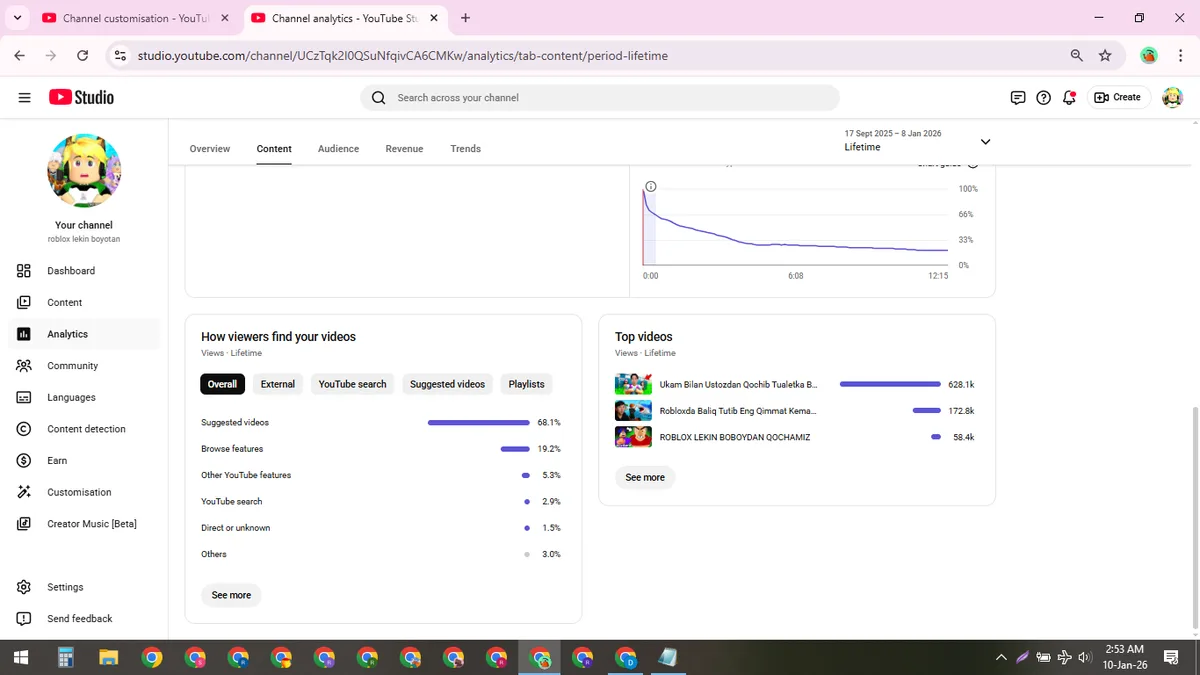The image size is (1200, 675).
Task: Select the External traffic filter chip
Action: pos(278,384)
